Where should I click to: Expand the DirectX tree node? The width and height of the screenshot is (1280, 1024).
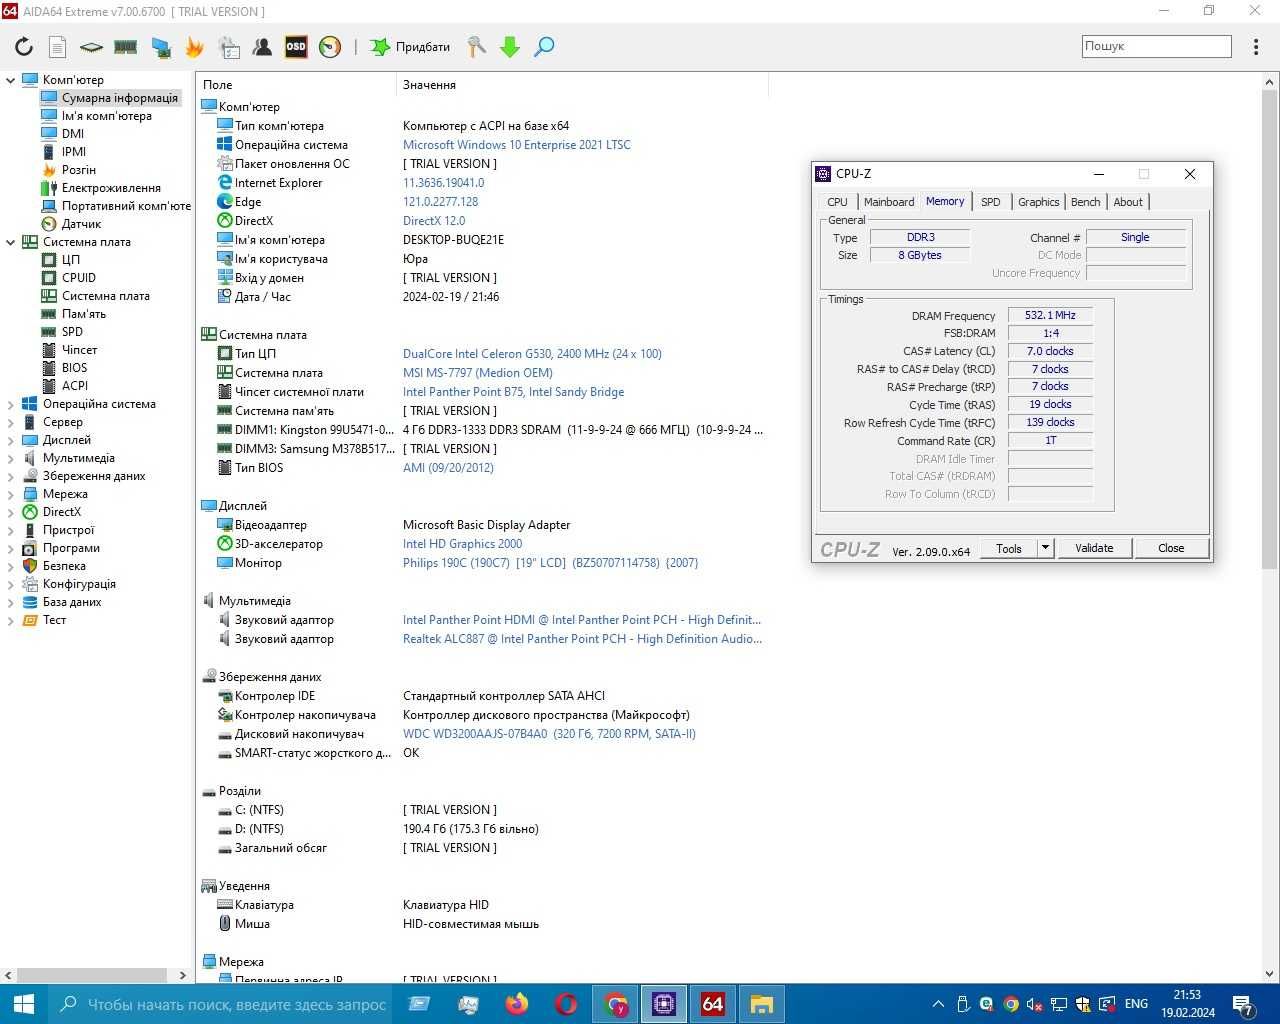click(11, 512)
